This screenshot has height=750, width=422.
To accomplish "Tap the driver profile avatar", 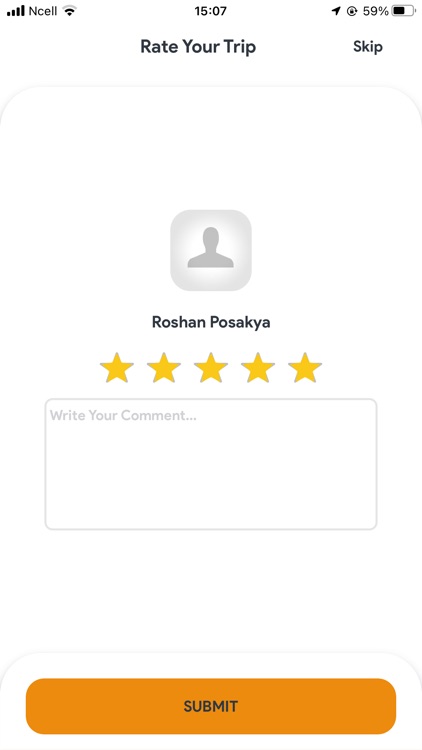I will tap(211, 250).
